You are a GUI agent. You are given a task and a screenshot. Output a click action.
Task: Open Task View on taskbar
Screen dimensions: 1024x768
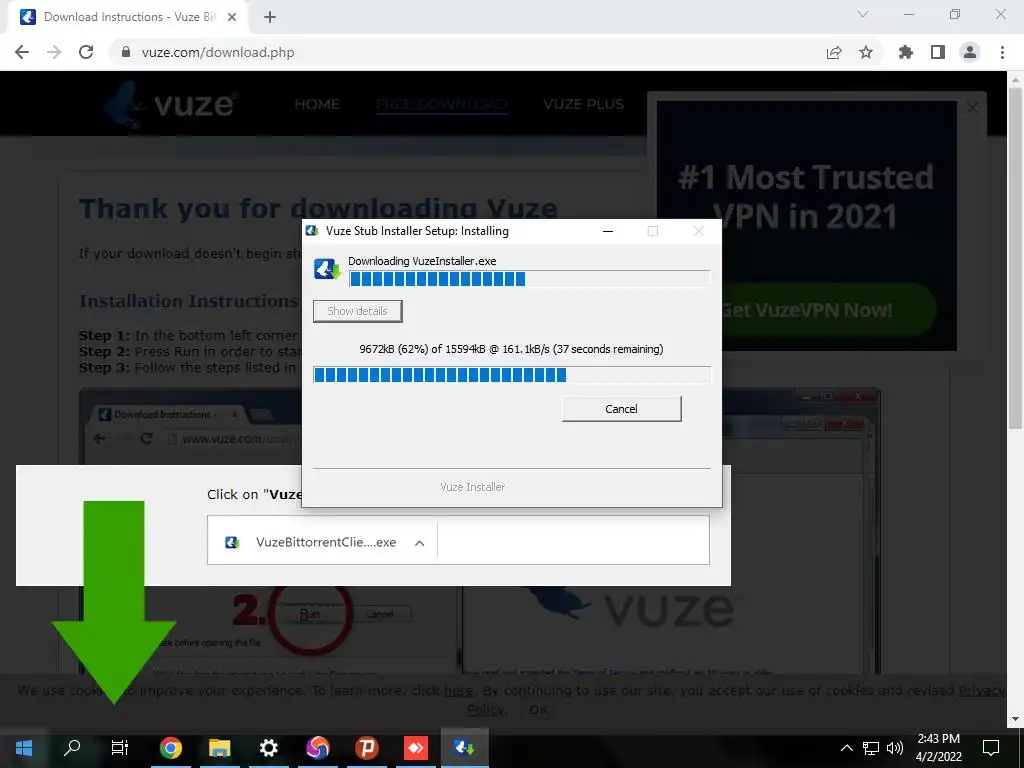coord(120,748)
